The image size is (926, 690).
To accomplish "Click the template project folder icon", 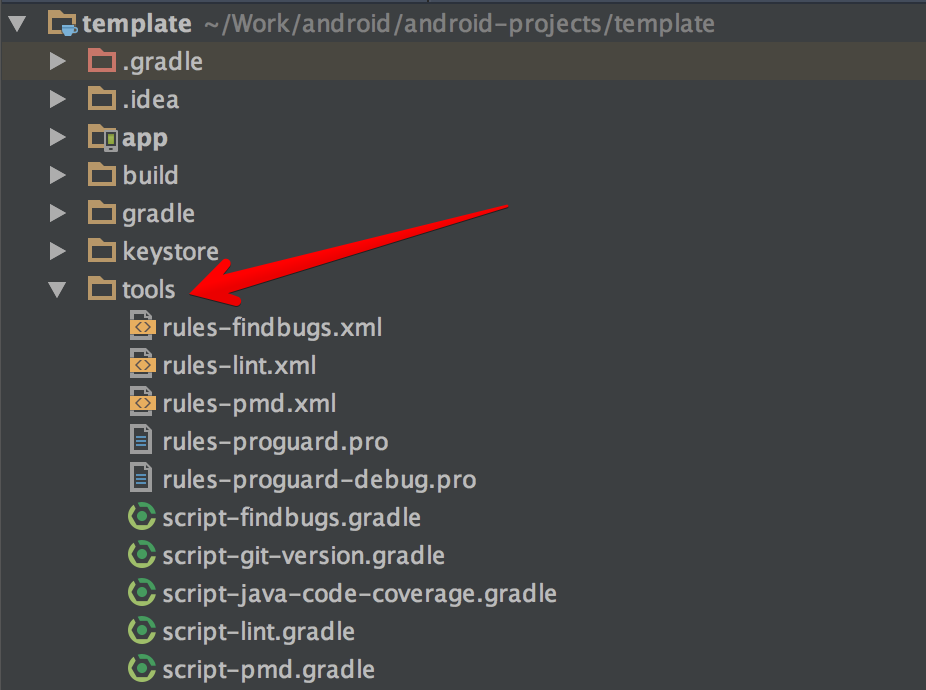I will click(x=62, y=23).
